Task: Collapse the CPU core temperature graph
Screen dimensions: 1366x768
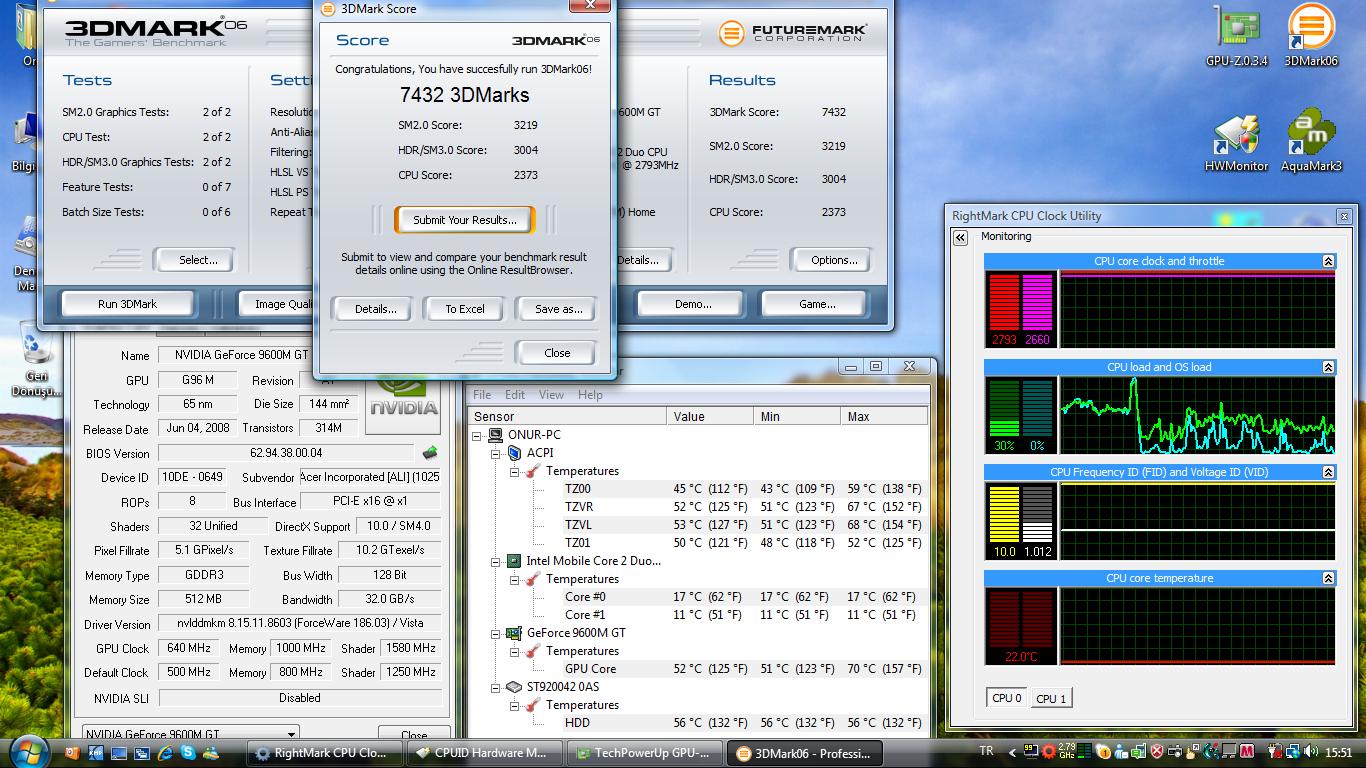Action: (x=1328, y=578)
